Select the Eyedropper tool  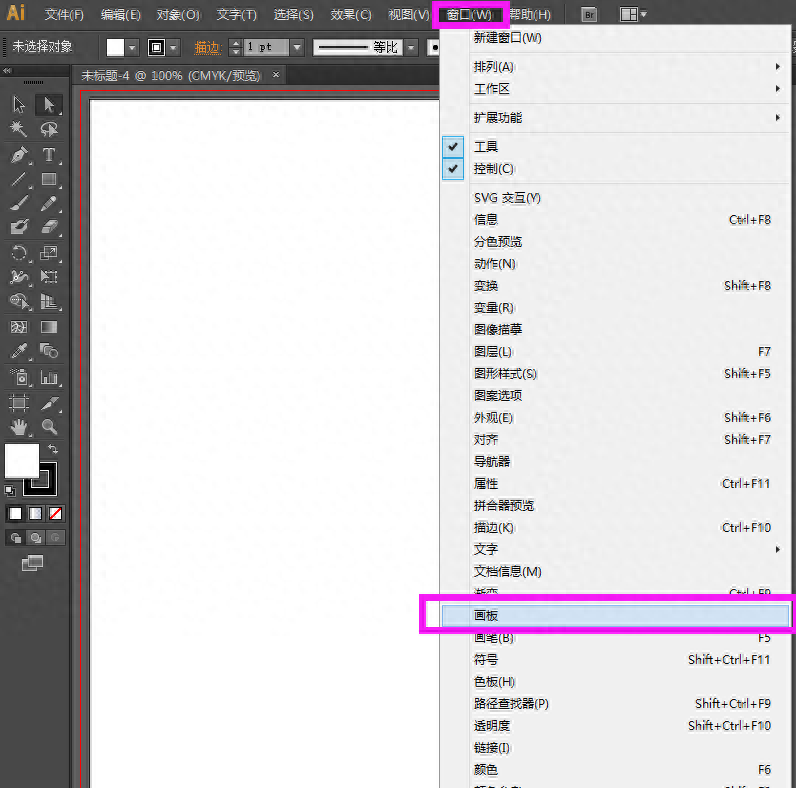(19, 351)
